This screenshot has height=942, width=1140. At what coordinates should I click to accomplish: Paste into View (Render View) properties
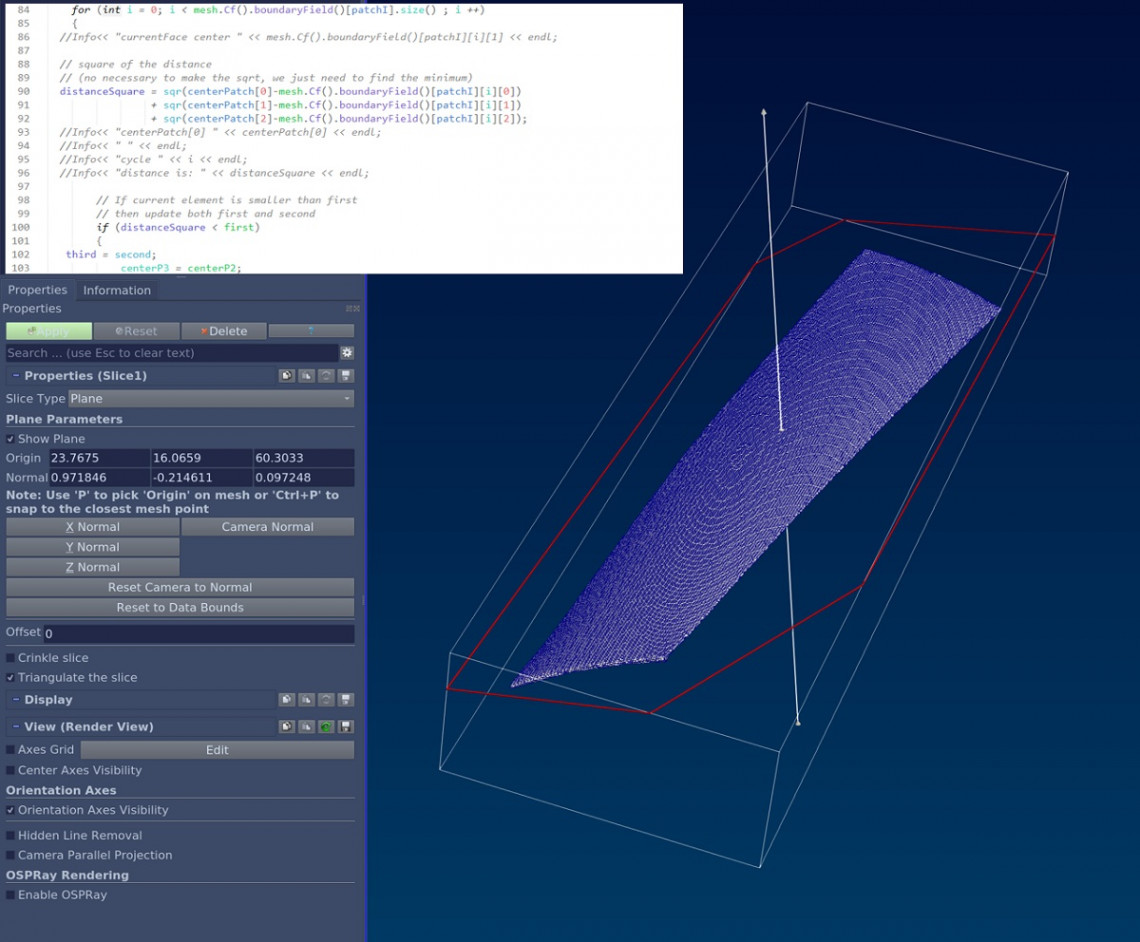pyautogui.click(x=307, y=727)
